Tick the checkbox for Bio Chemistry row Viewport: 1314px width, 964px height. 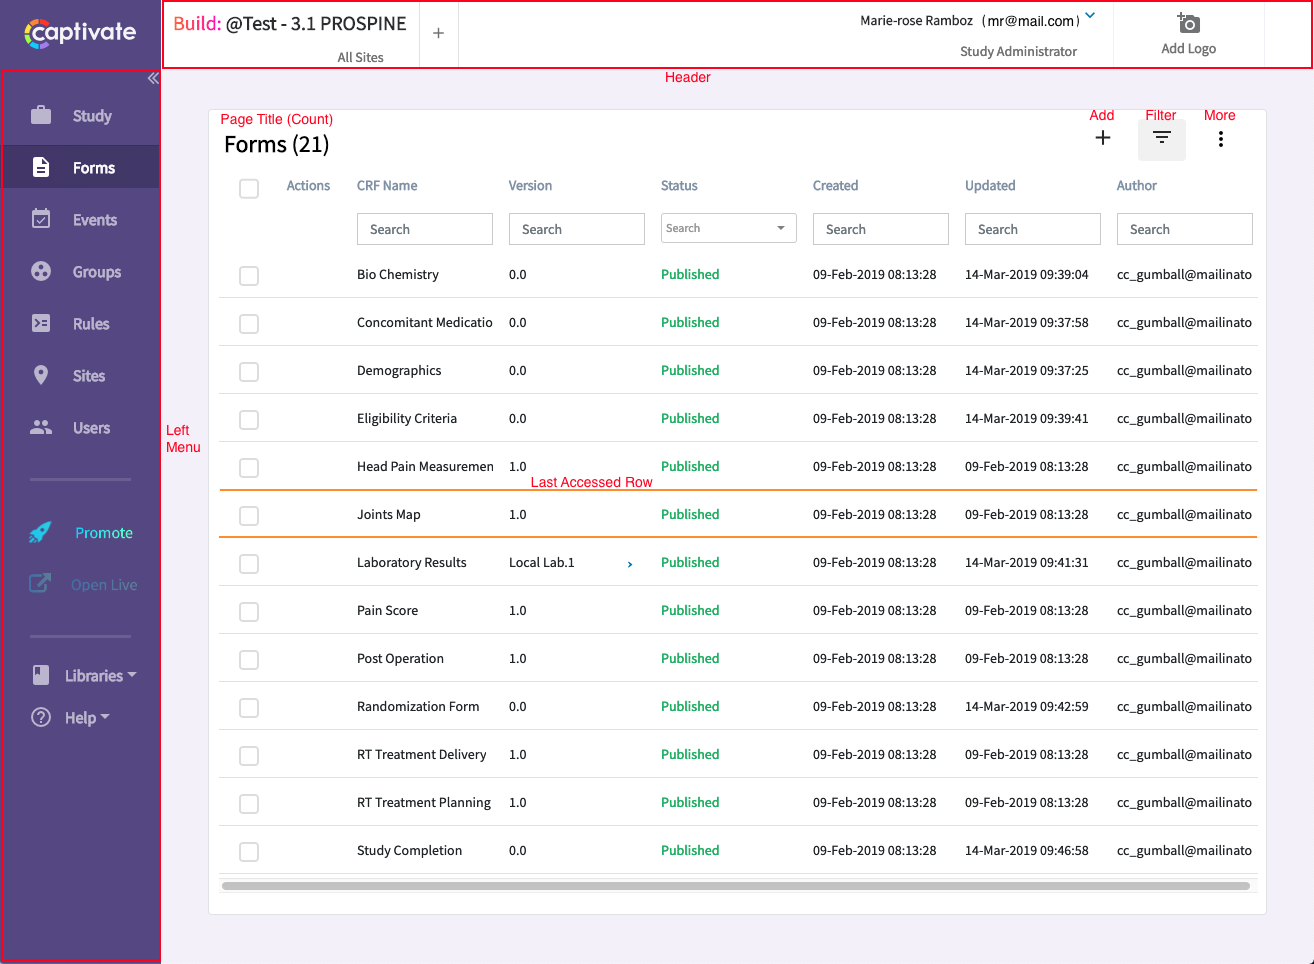click(x=249, y=276)
